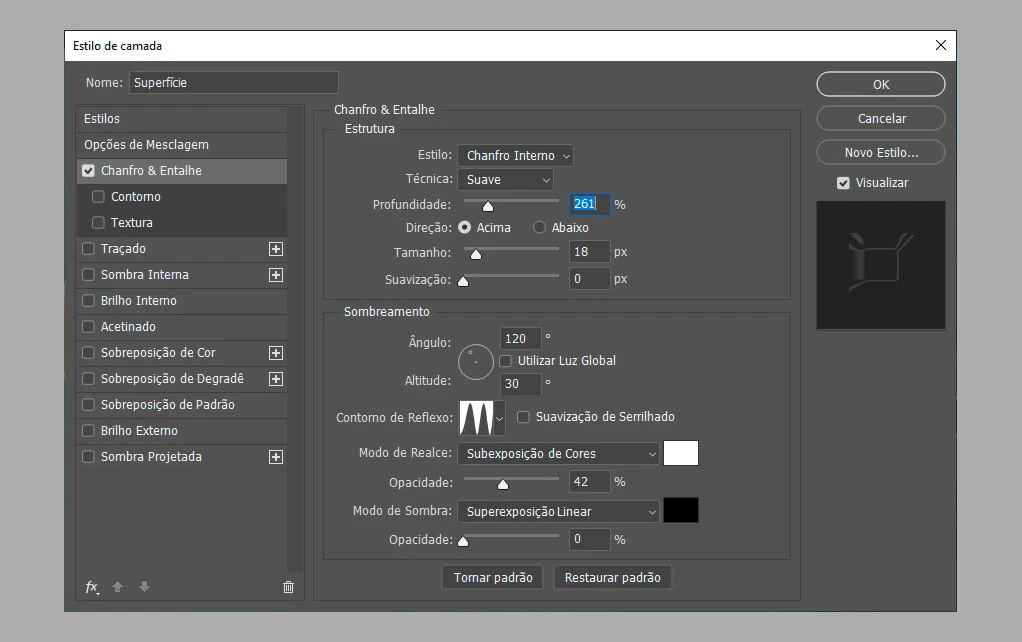Click the Tornar padrão button
The image size is (1022, 642).
[x=492, y=577]
